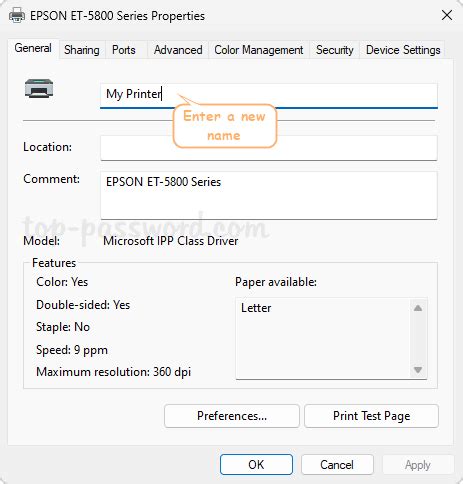The image size is (463, 484).
Task: Open the Ports tab
Action: [124, 50]
